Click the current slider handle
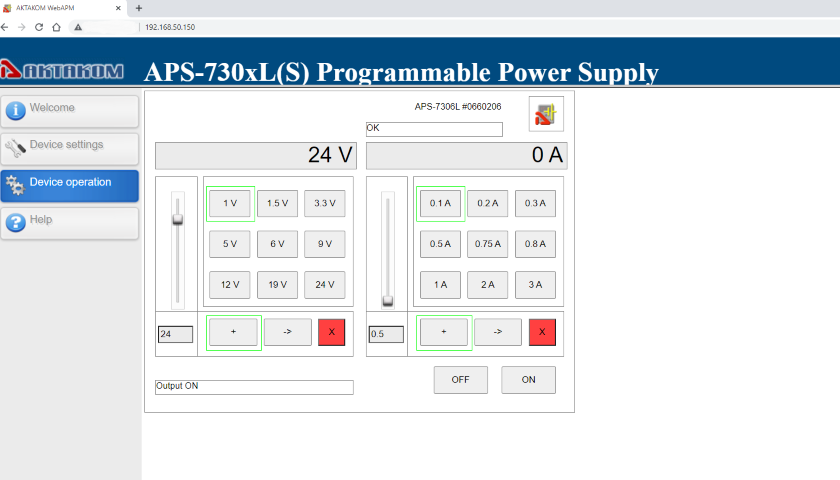 coord(388,301)
